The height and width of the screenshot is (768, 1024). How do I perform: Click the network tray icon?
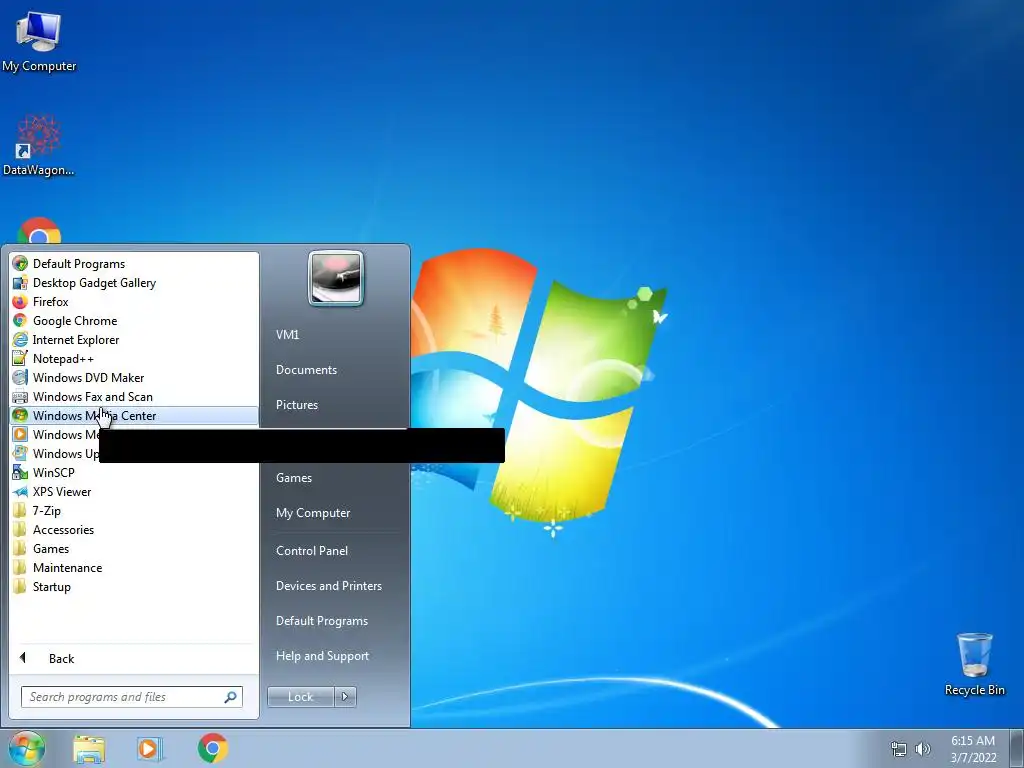[899, 749]
